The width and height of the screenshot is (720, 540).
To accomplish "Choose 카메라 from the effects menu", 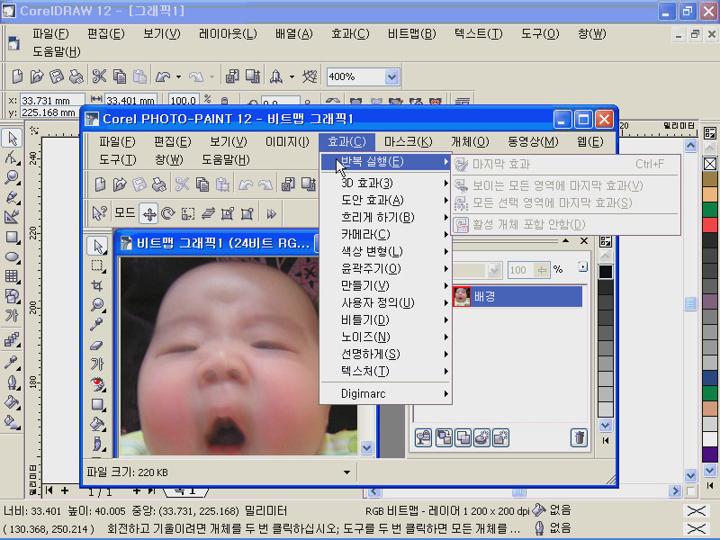I will [x=386, y=234].
